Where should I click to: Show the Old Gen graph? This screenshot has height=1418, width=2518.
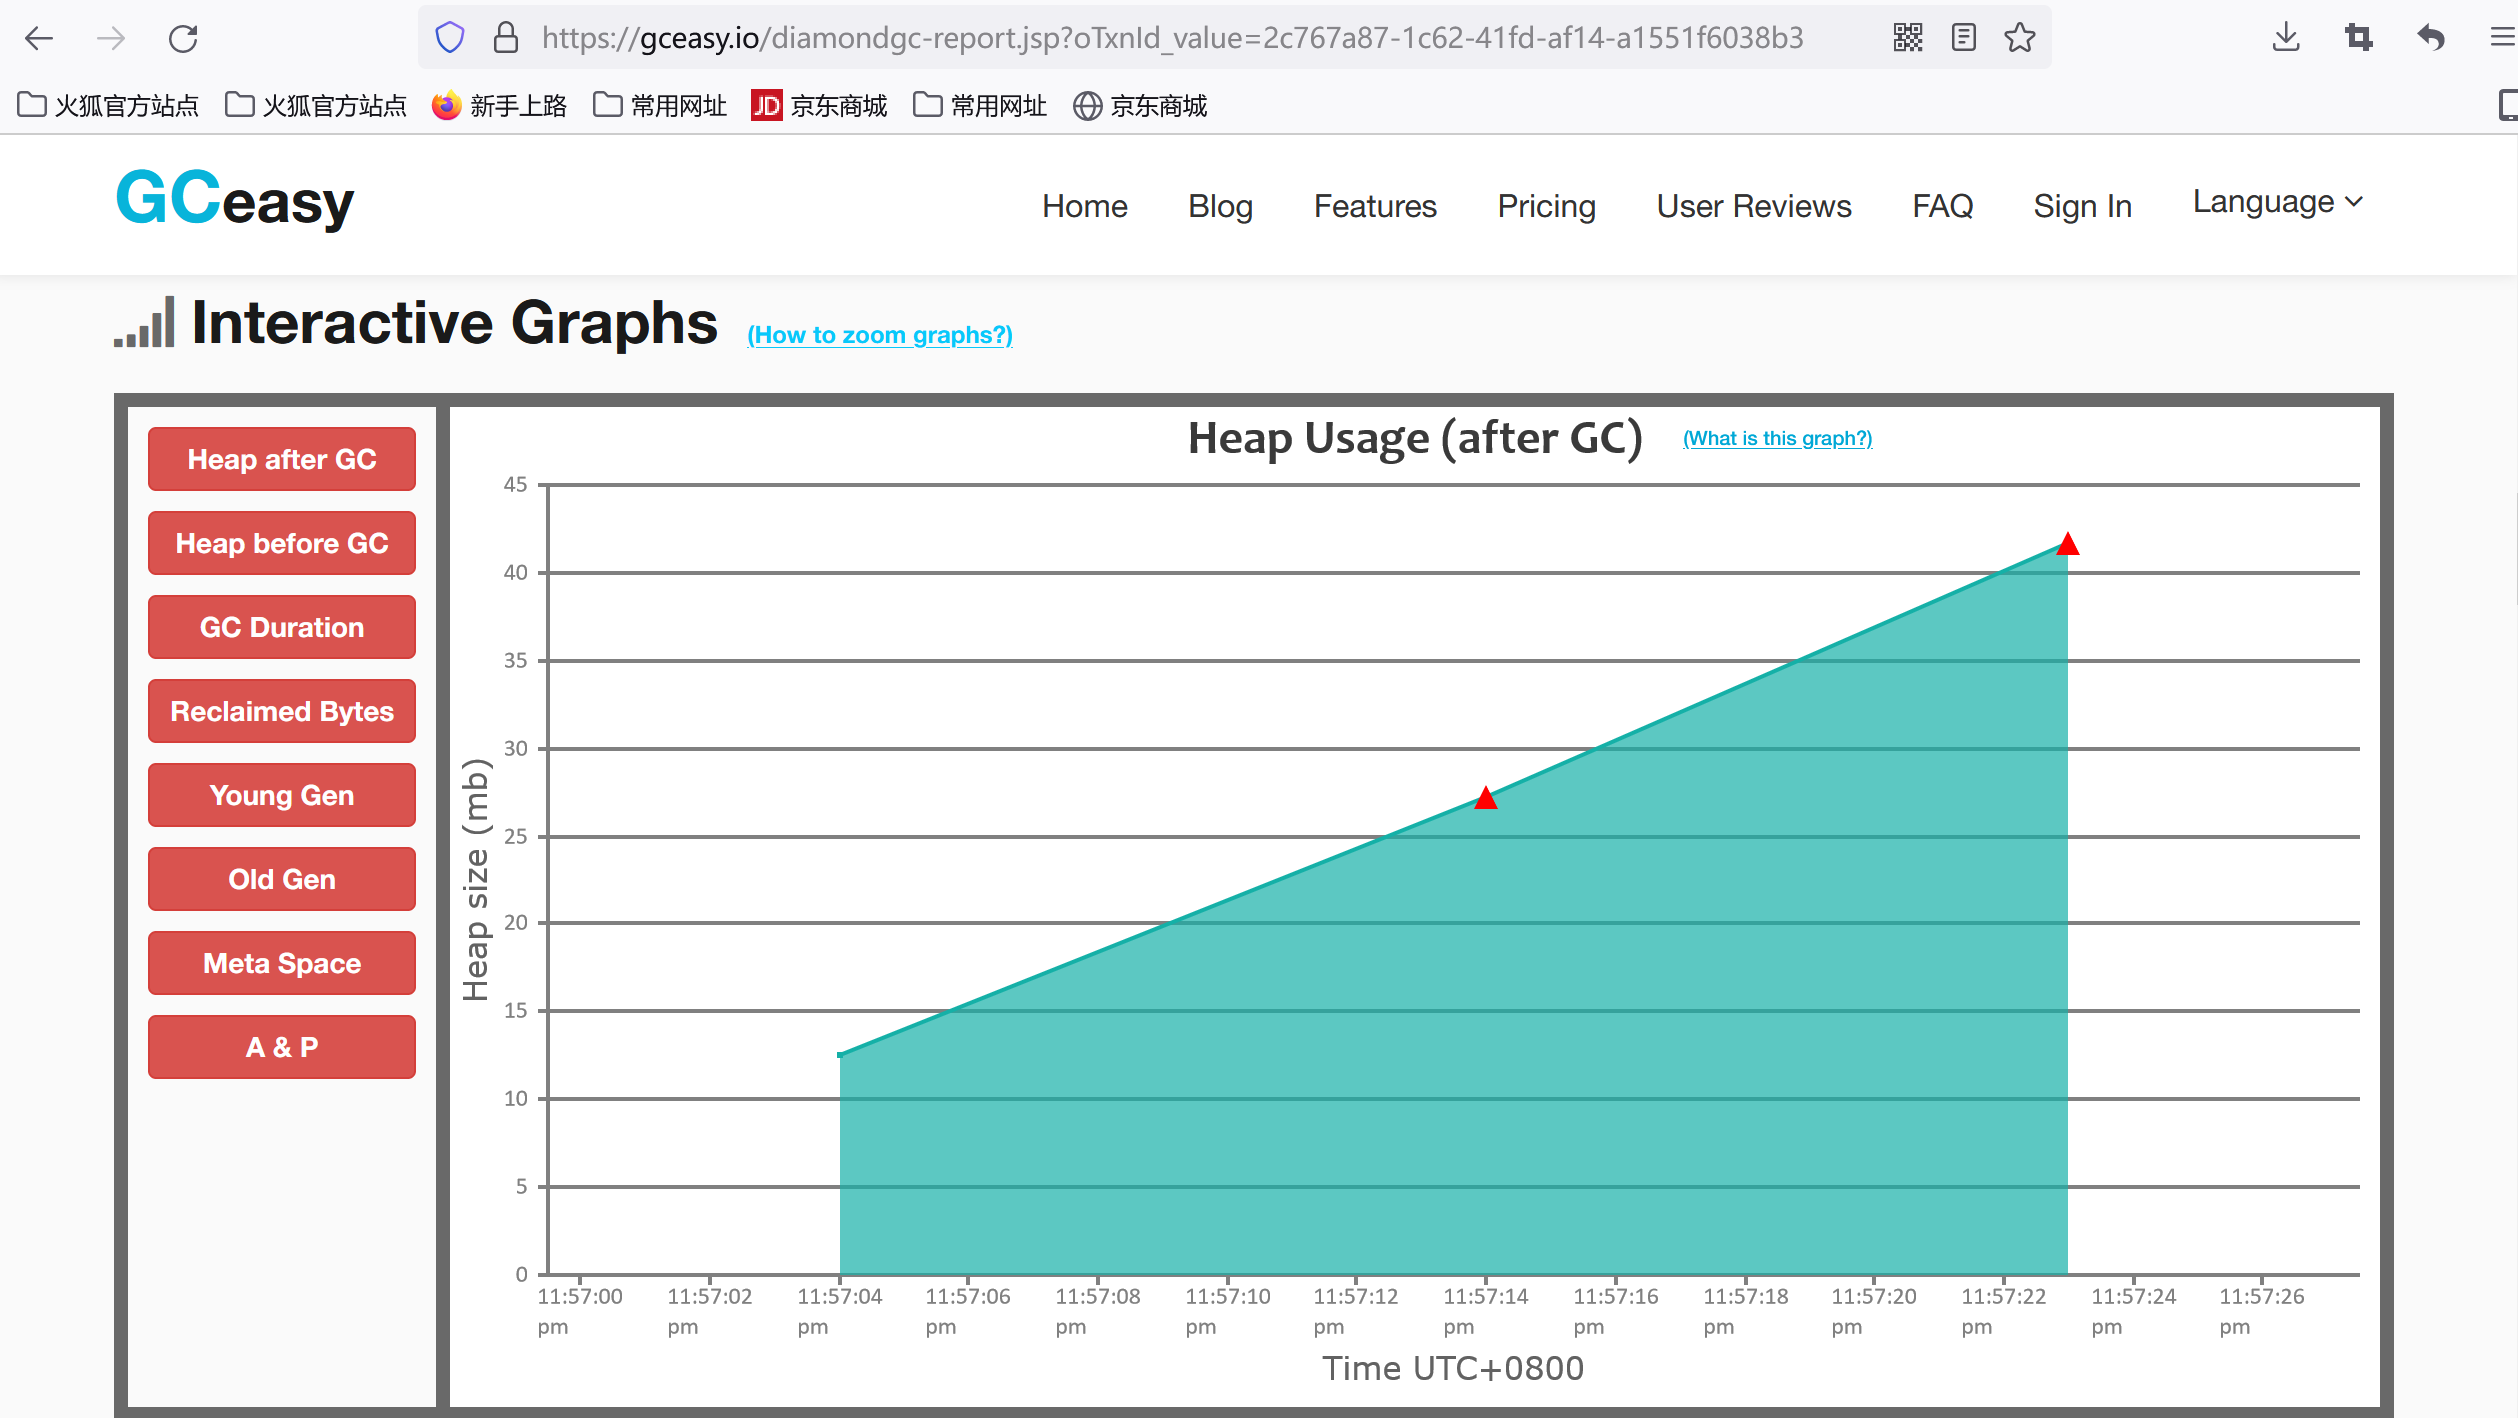[282, 879]
